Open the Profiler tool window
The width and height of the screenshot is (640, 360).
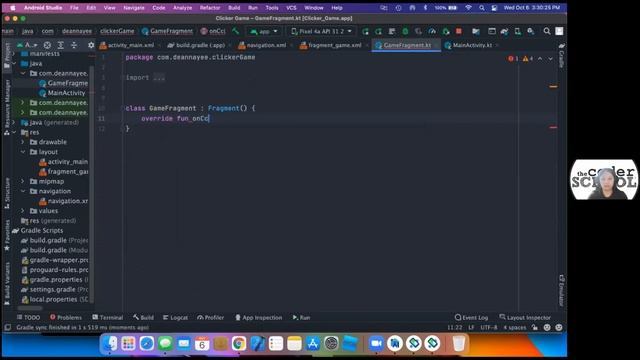211,318
